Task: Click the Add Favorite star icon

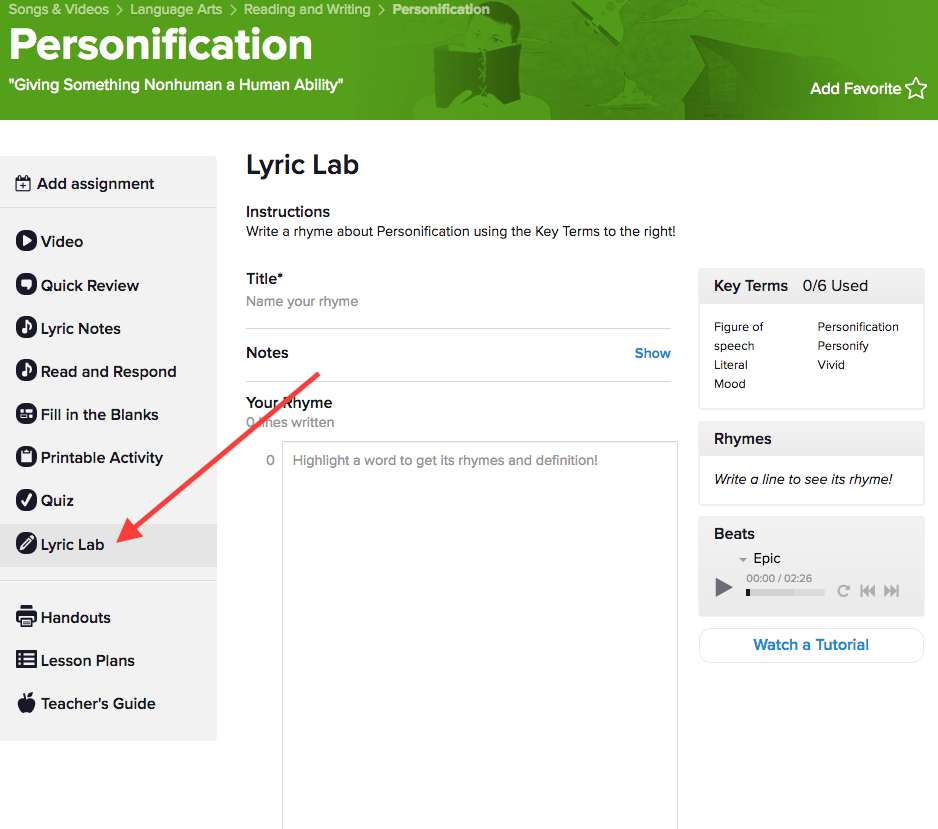Action: (916, 89)
